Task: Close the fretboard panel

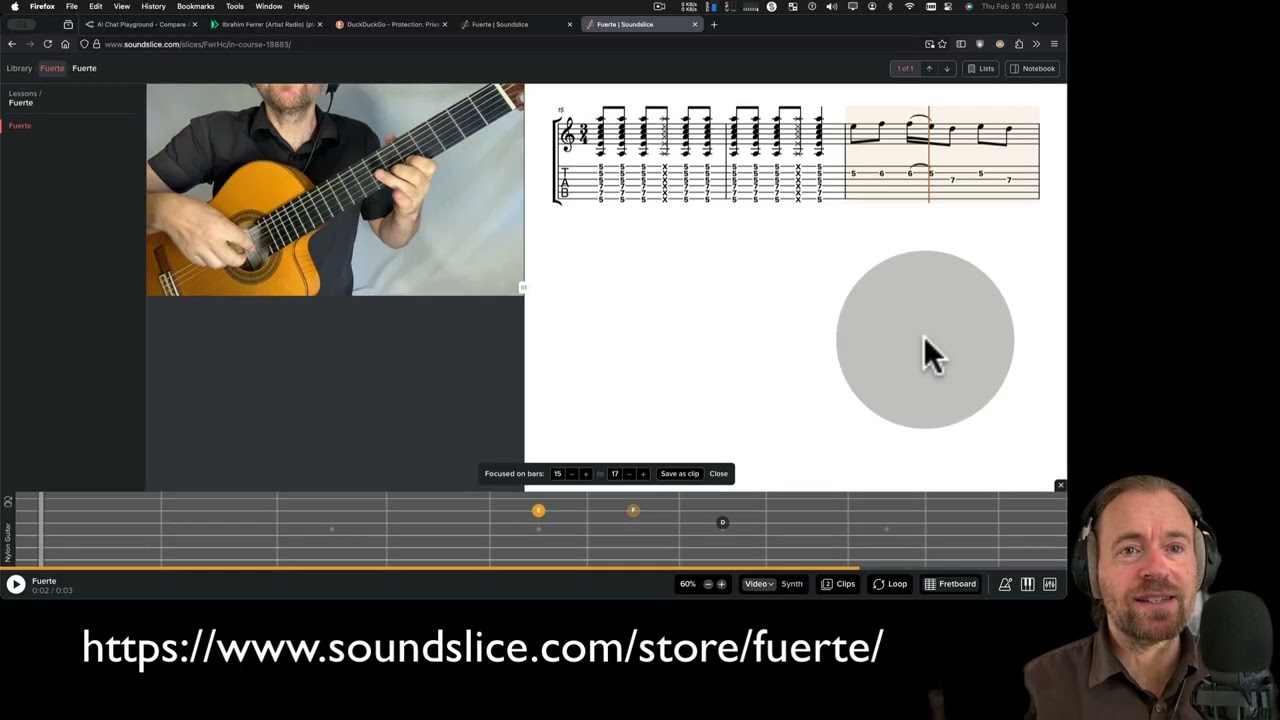Action: [x=1061, y=486]
